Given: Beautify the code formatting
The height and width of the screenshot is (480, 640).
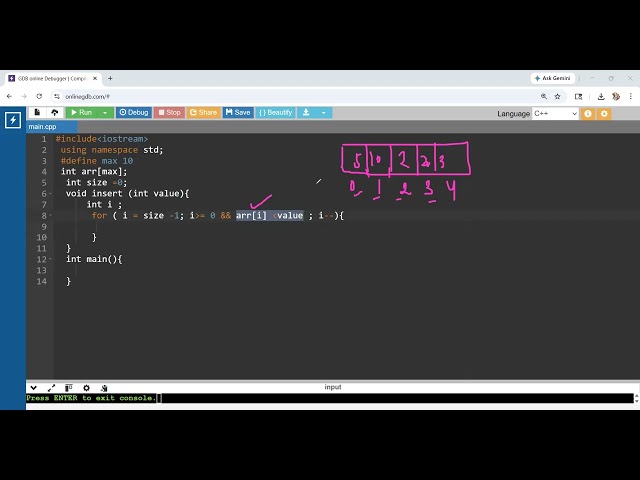Looking at the screenshot, I should pyautogui.click(x=276, y=112).
